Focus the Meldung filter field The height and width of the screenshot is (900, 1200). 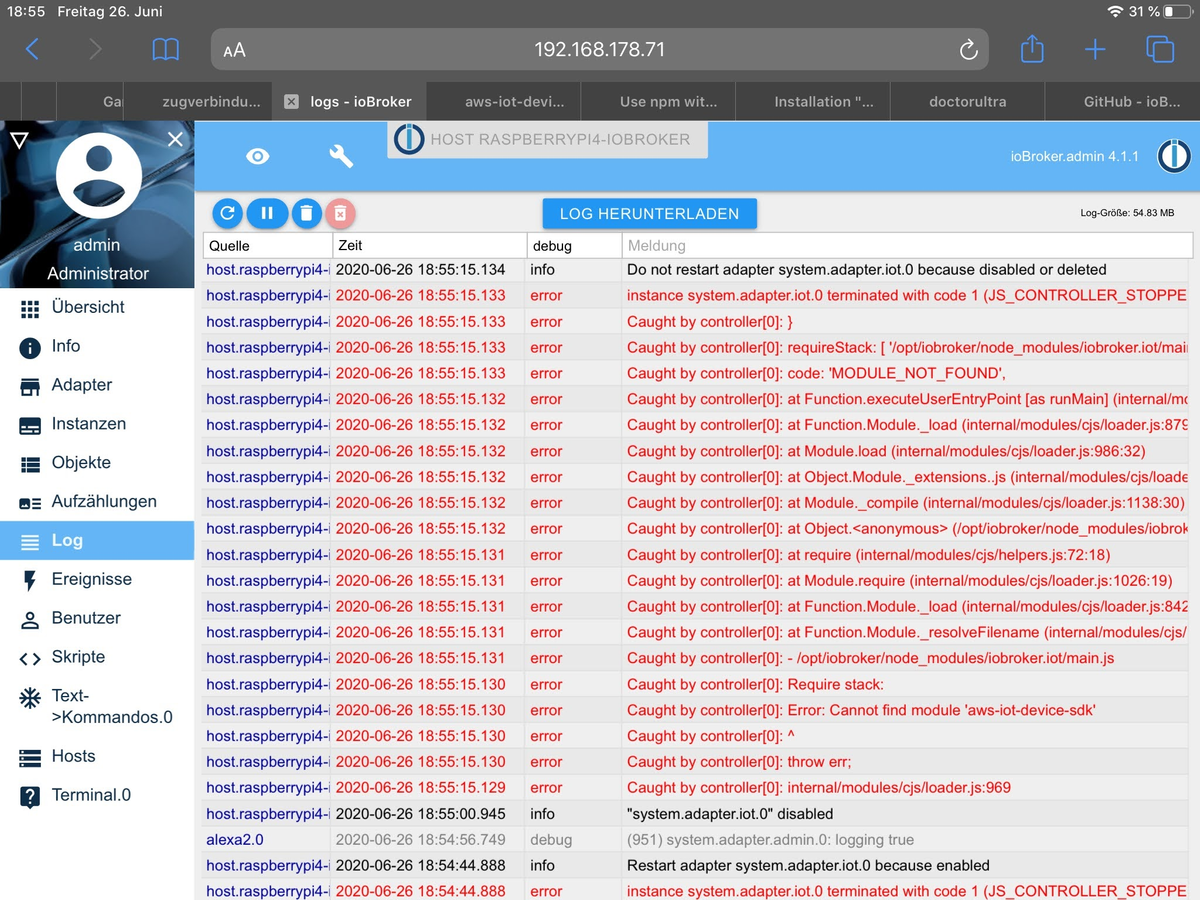(907, 245)
